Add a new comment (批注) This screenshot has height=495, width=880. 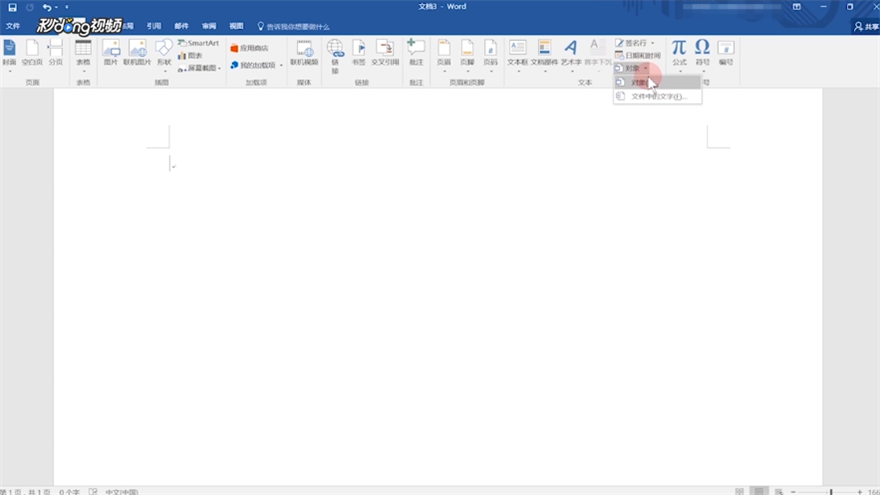[x=416, y=54]
